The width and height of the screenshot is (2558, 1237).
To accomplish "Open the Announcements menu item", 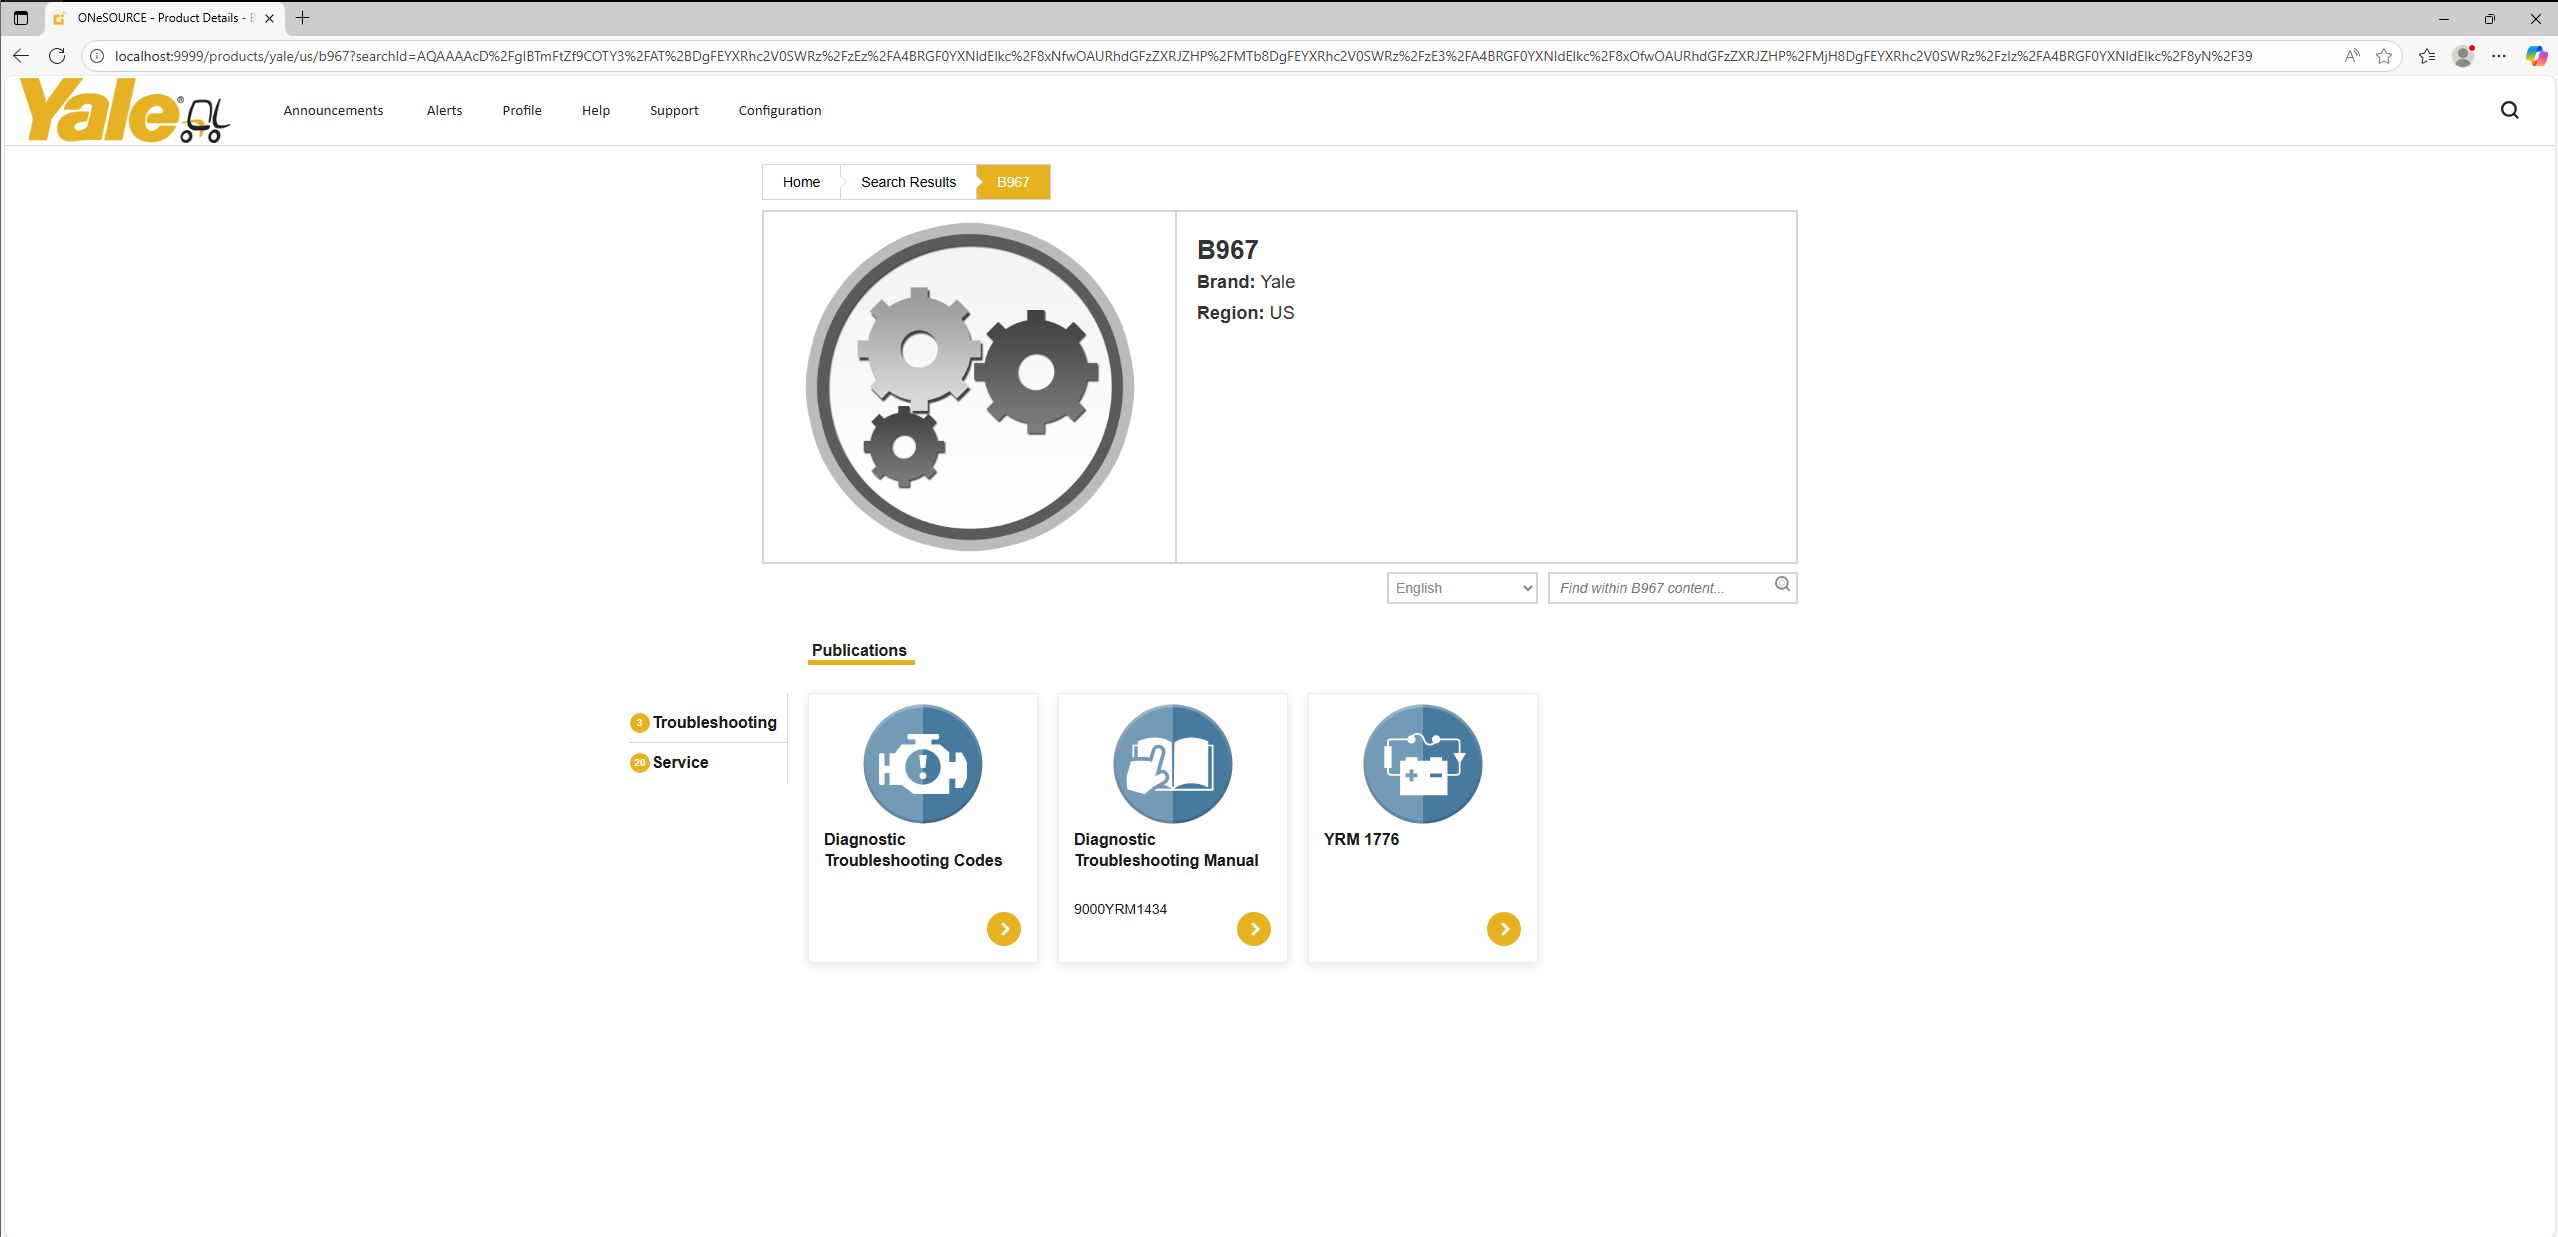I will (333, 110).
